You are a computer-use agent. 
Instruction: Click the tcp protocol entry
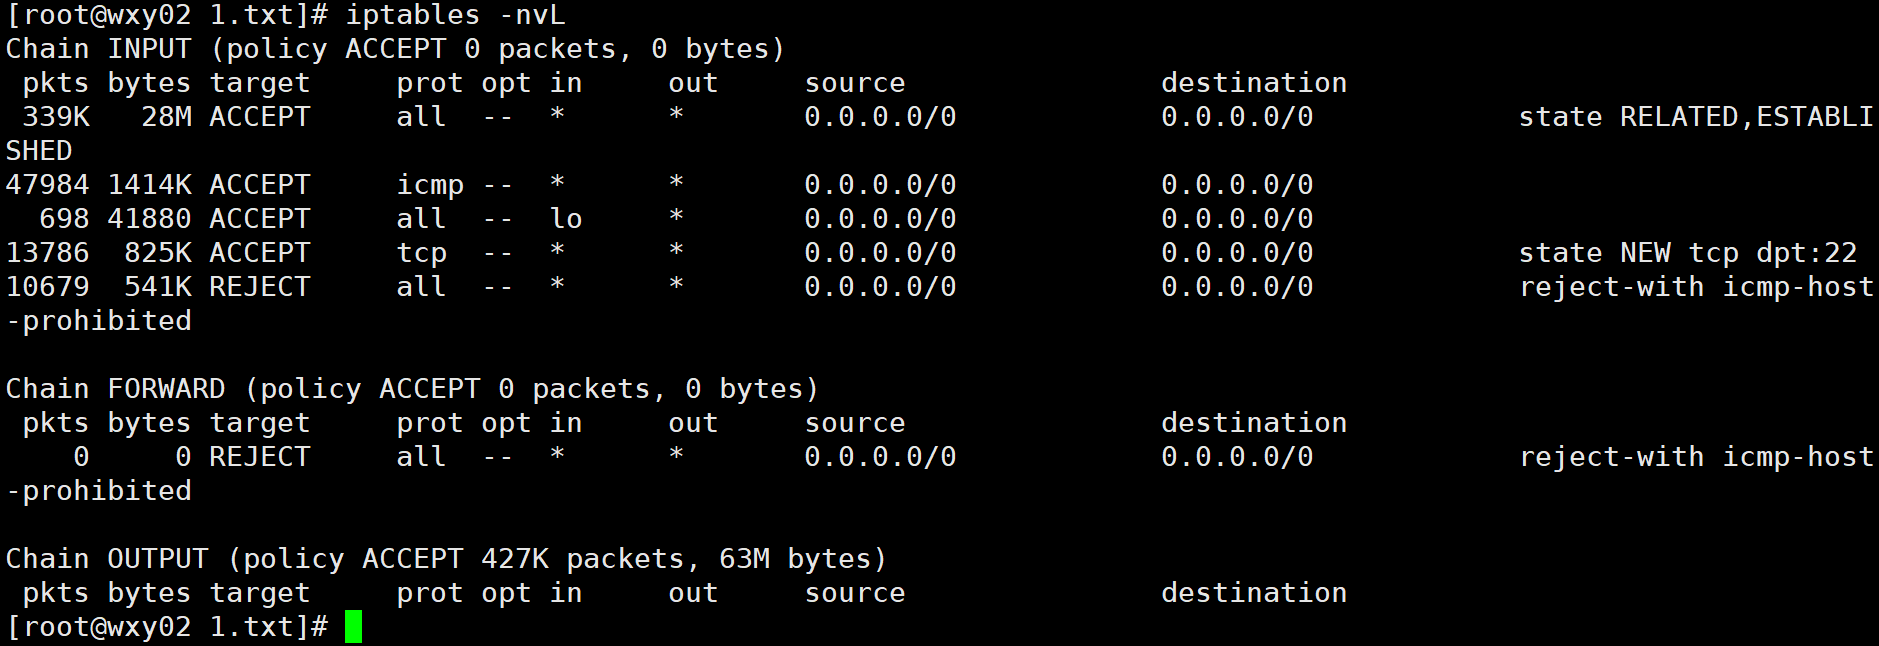tap(421, 253)
